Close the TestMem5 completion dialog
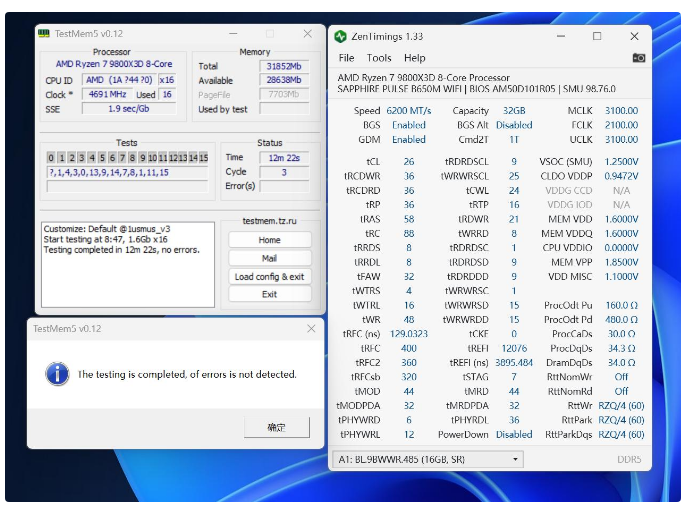686x510 pixels. (x=311, y=328)
